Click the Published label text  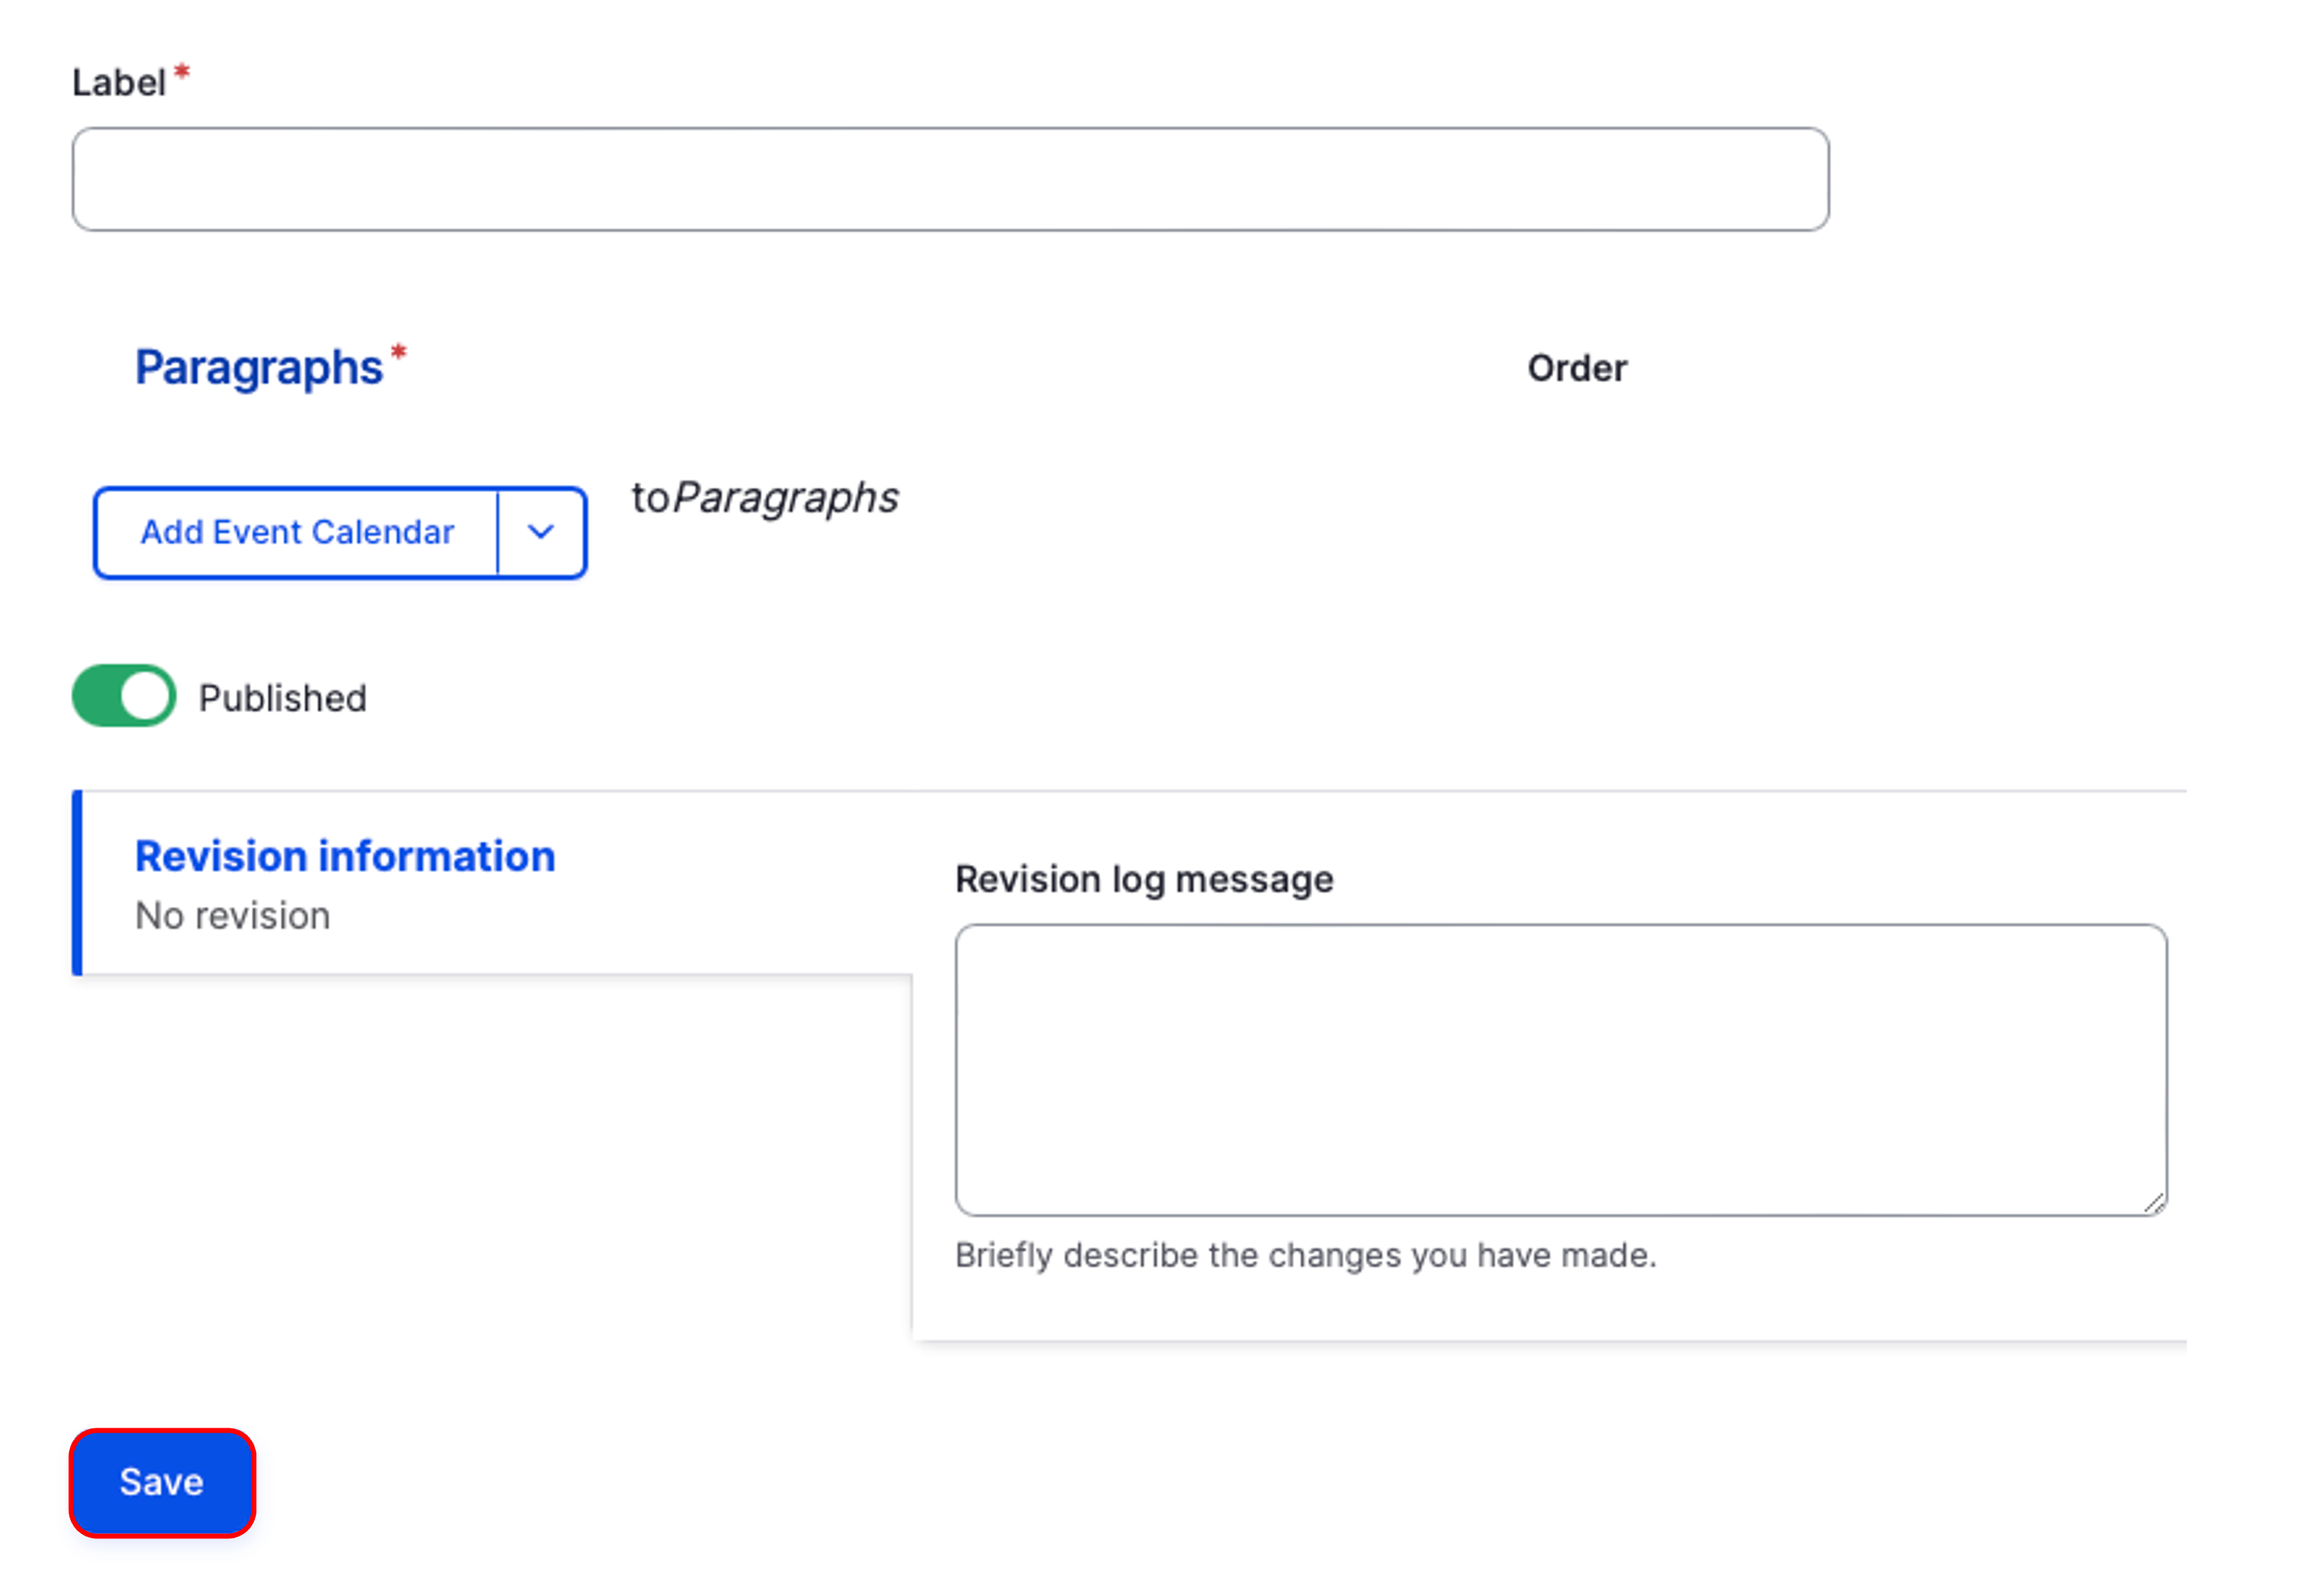[282, 698]
